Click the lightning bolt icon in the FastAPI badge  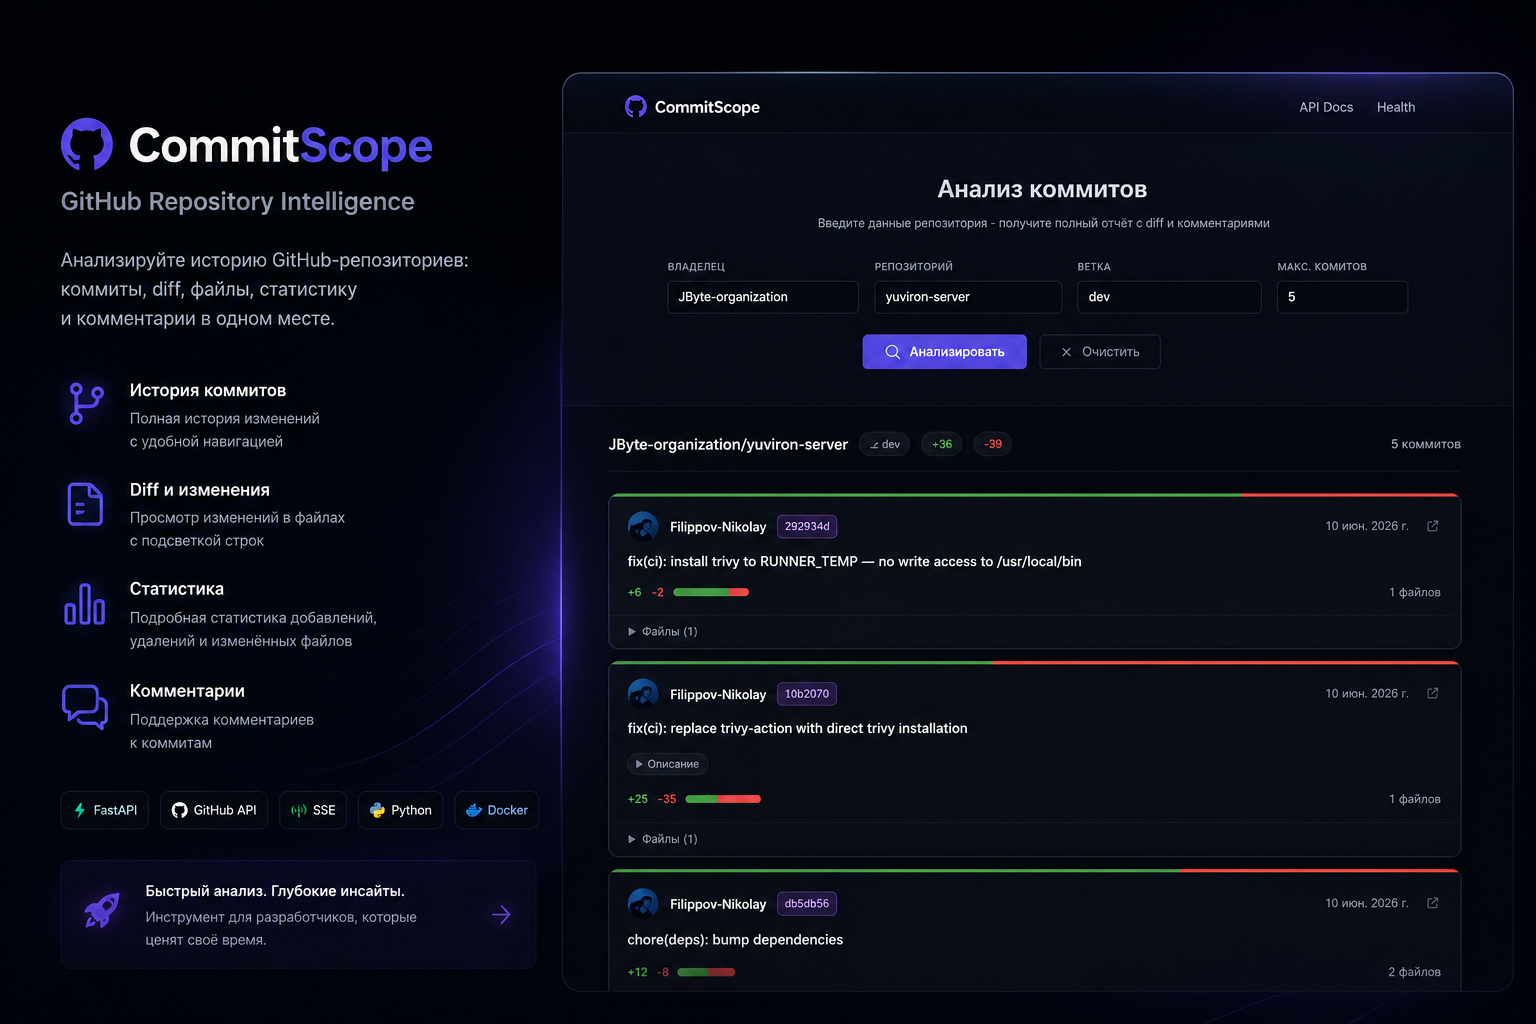(80, 810)
